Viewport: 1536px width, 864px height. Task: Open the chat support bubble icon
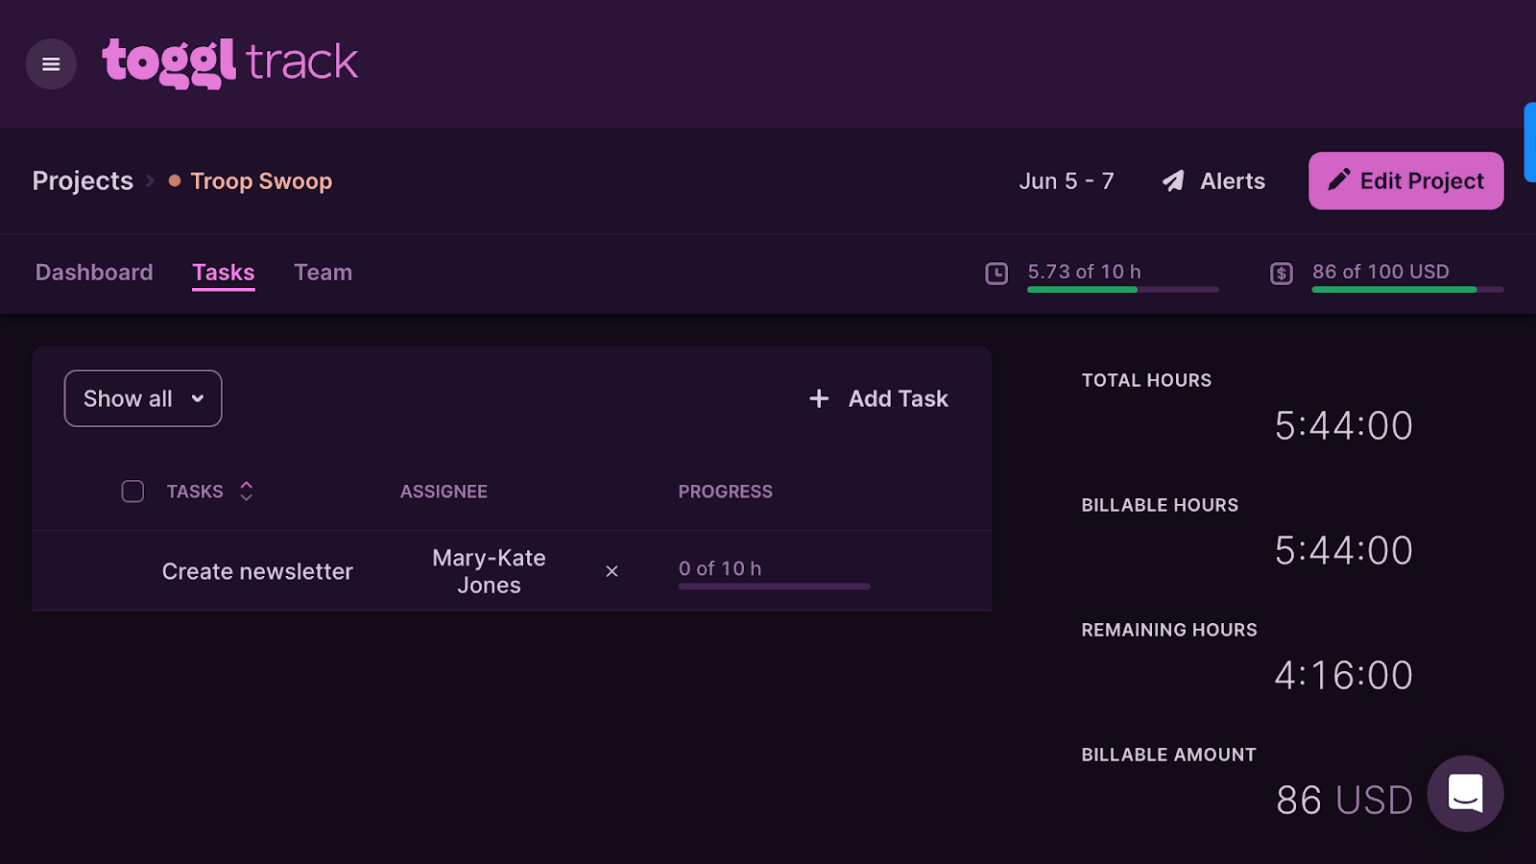coord(1465,793)
